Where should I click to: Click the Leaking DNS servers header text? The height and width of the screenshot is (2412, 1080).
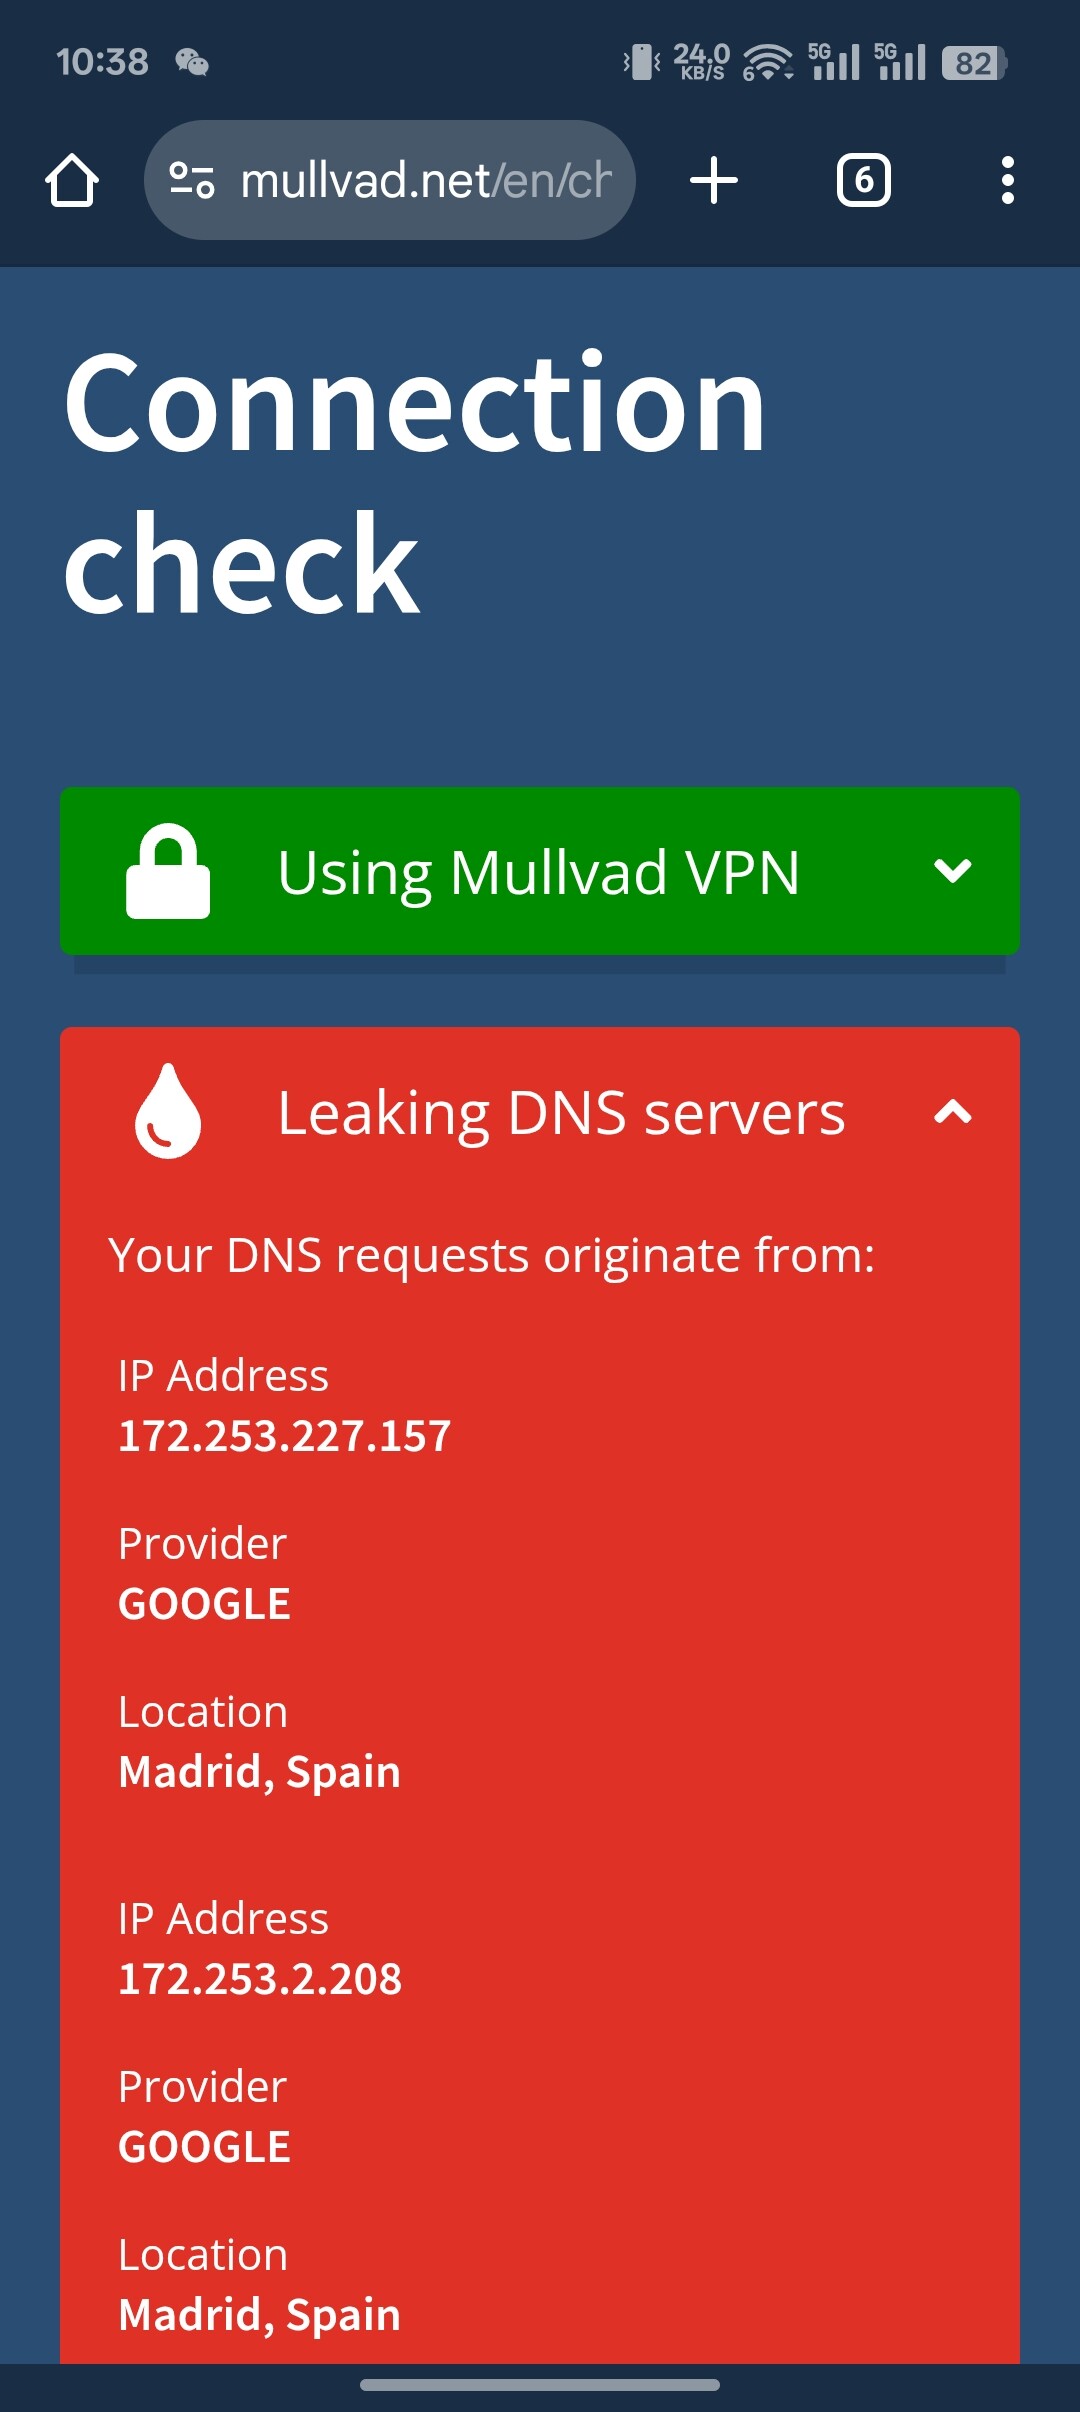(561, 1113)
